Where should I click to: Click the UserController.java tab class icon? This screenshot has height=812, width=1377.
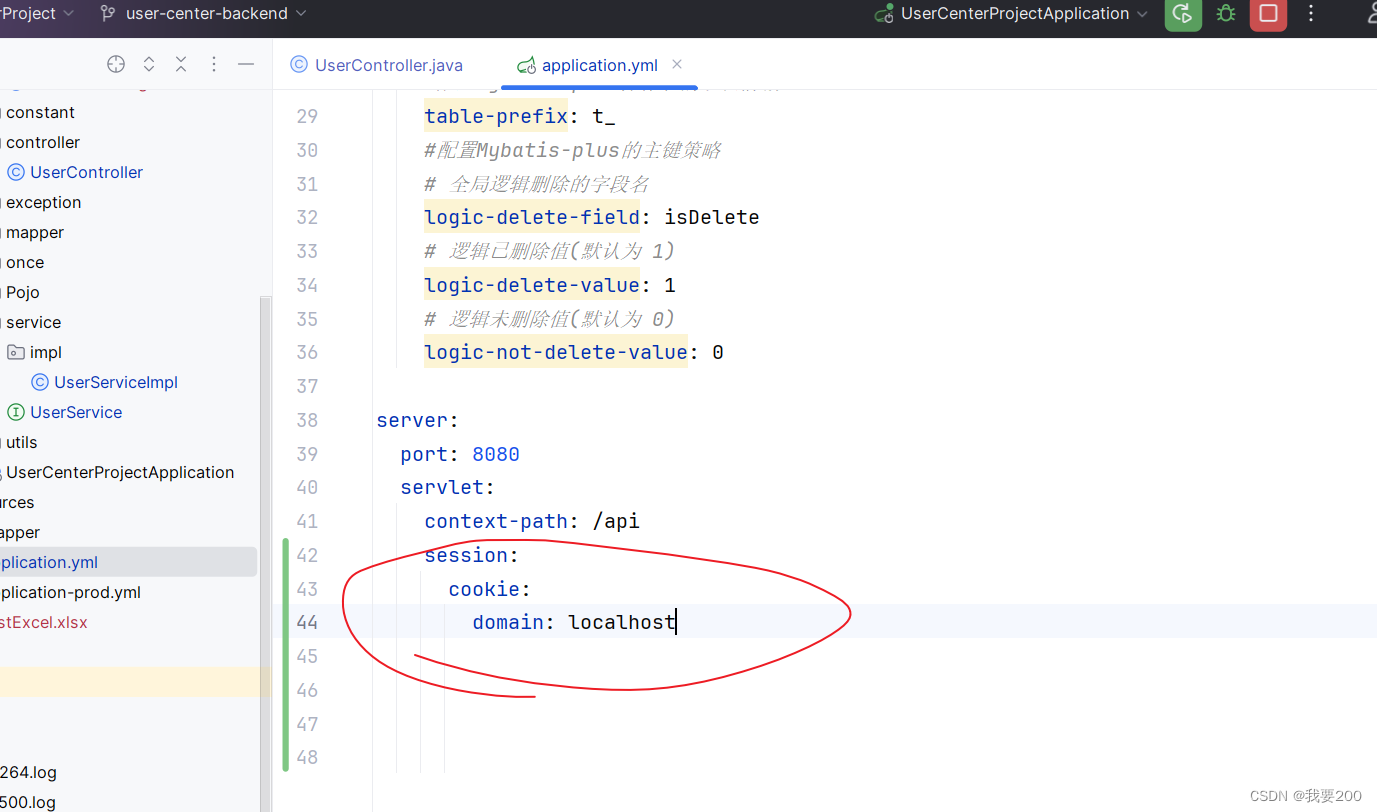tap(298, 65)
